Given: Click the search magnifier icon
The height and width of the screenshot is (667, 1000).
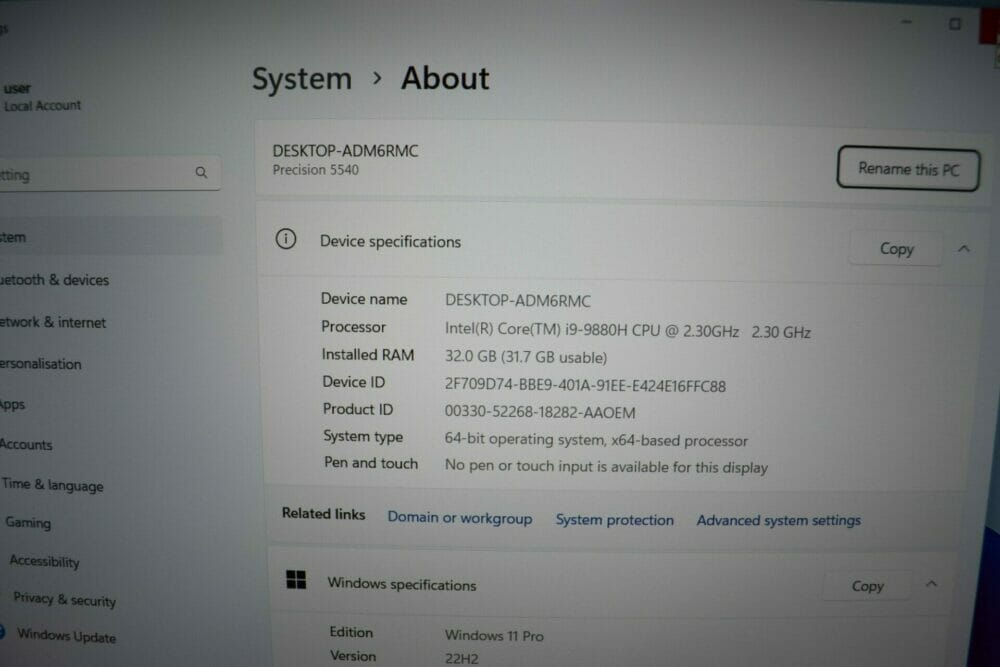Looking at the screenshot, I should [x=202, y=172].
